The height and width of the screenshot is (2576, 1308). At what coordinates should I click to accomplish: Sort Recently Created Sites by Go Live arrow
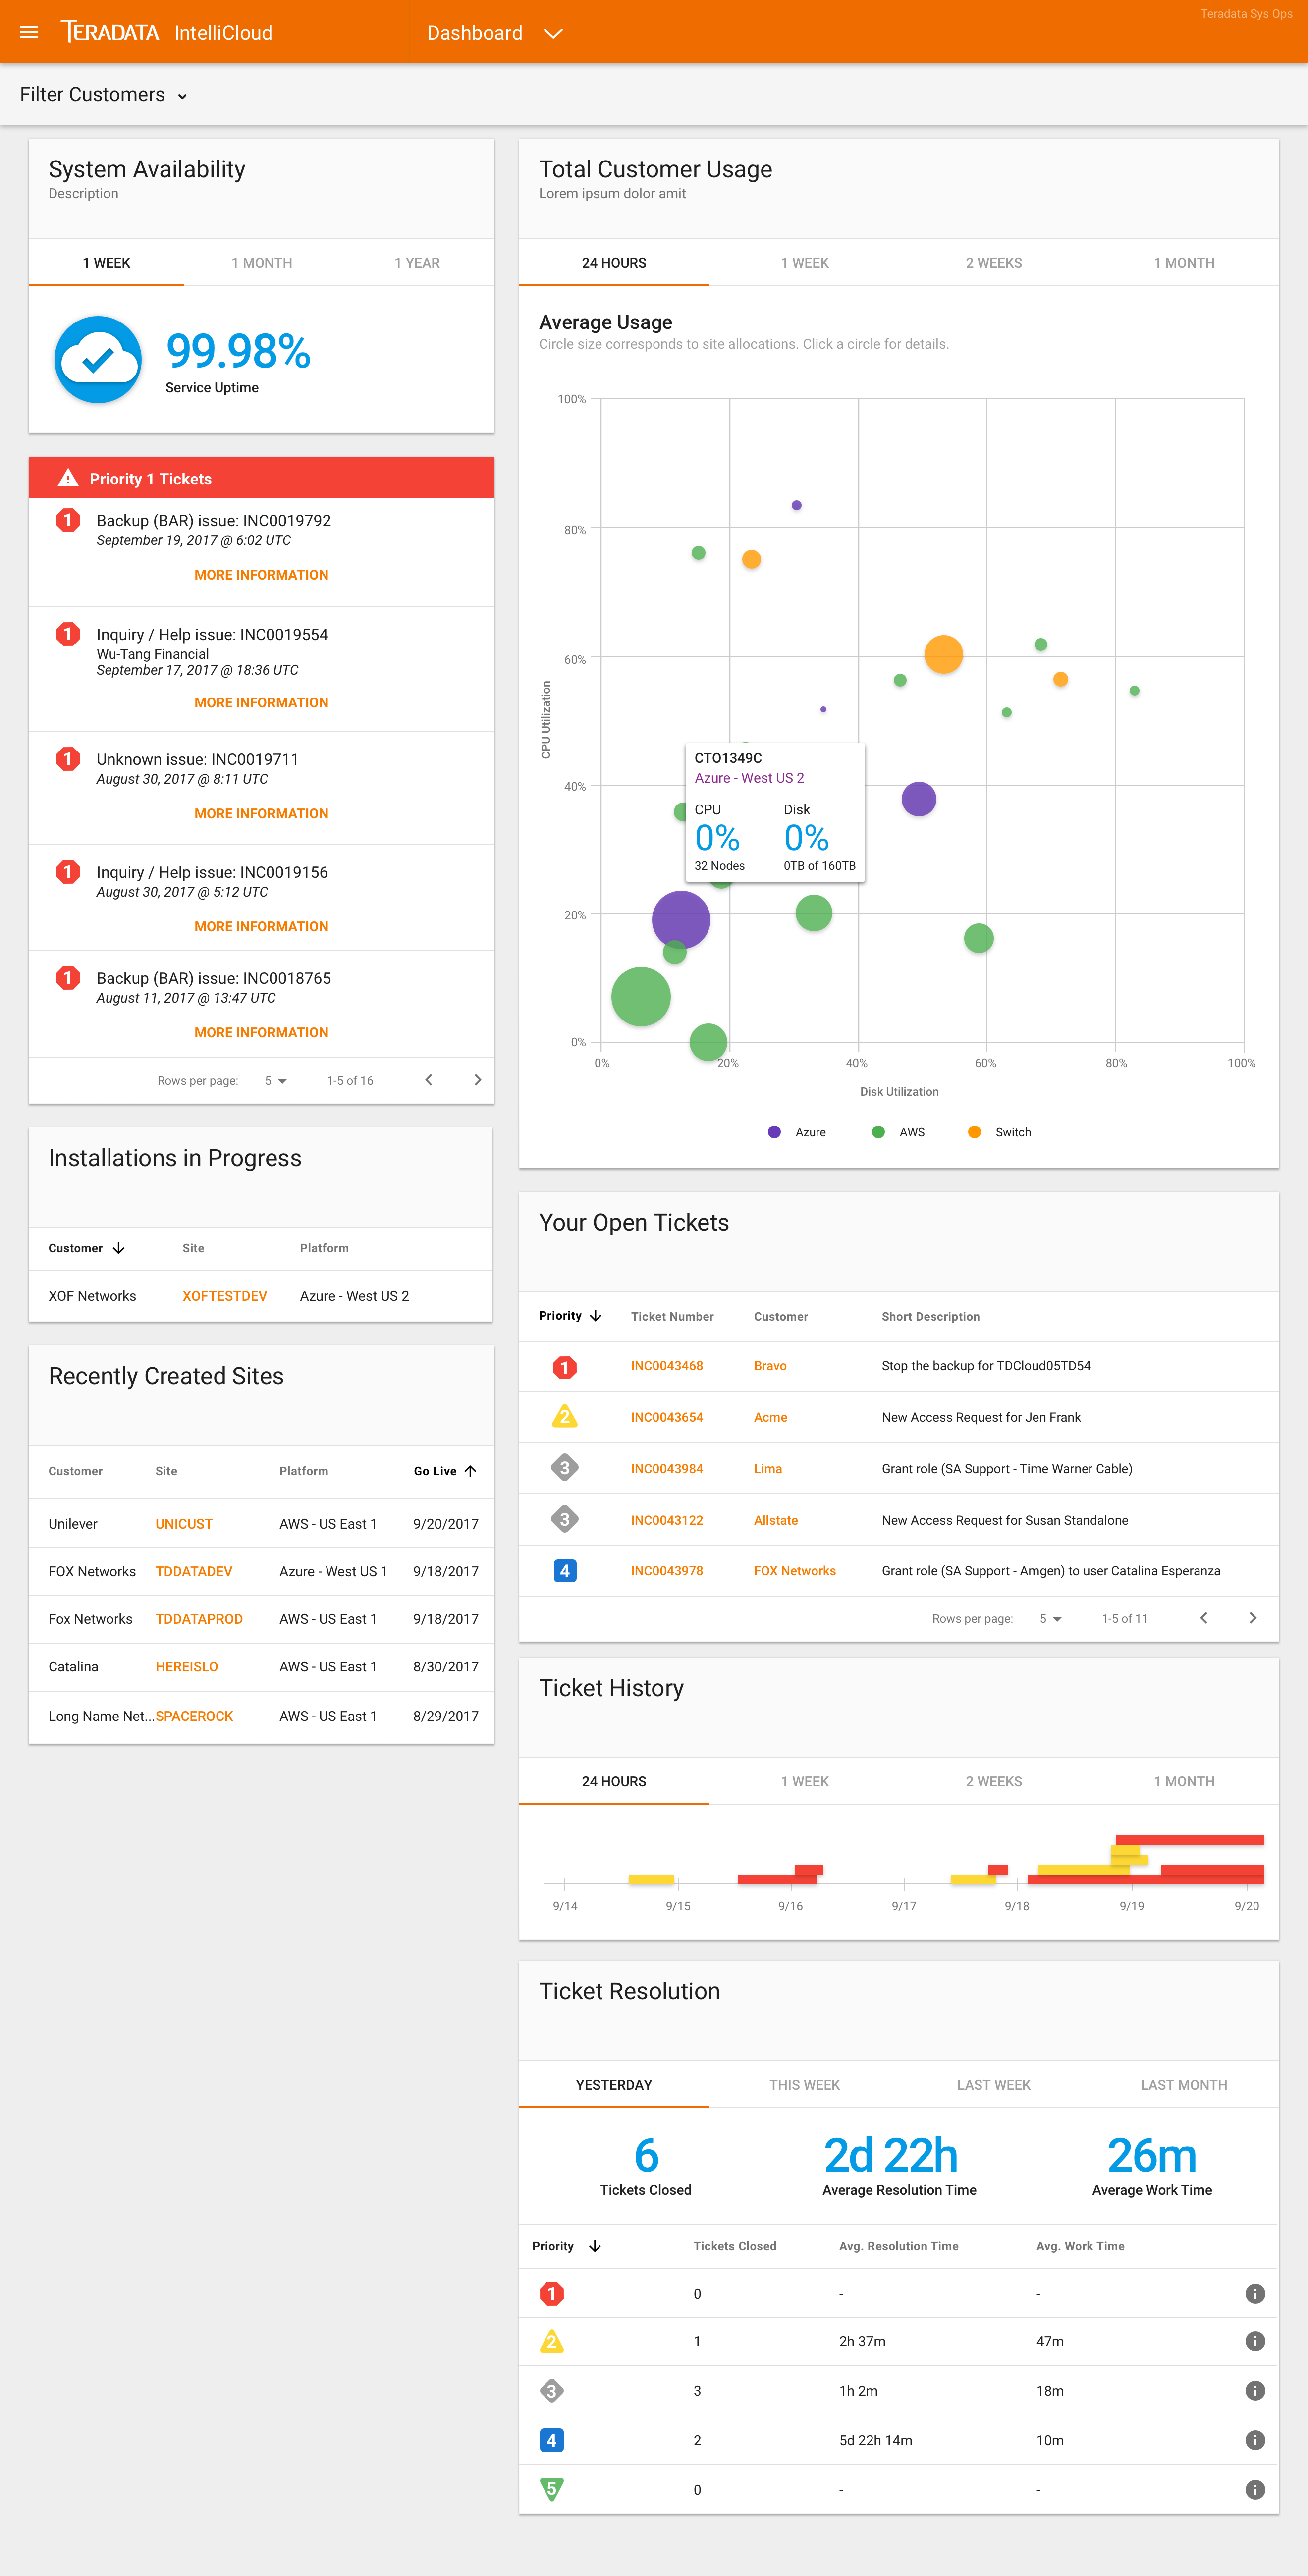tap(470, 1471)
